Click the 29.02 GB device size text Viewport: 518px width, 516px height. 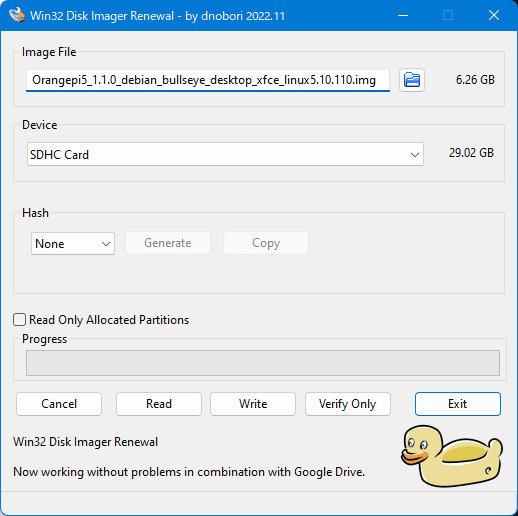point(471,153)
